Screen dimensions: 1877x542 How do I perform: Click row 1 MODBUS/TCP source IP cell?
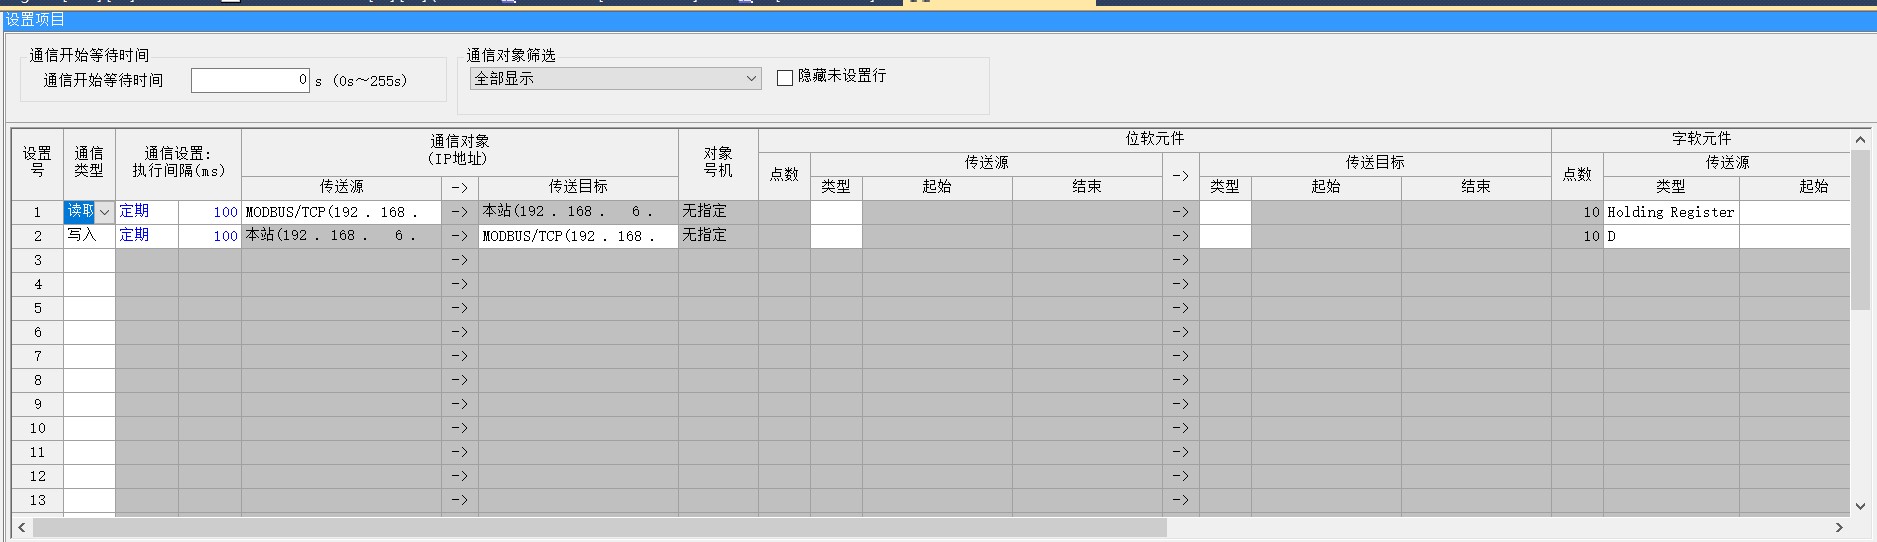pos(340,212)
